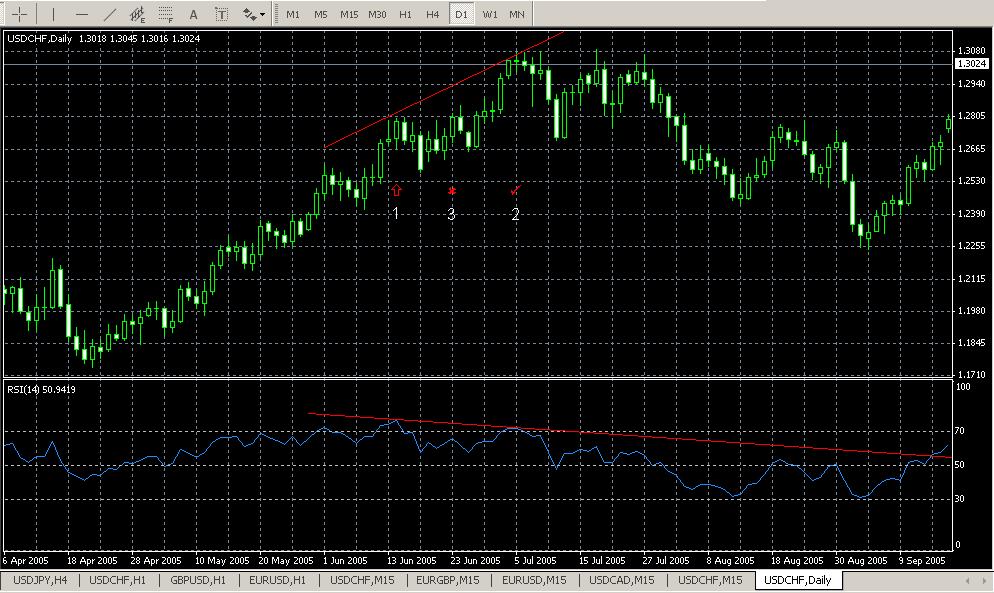Viewport: 994px width, 593px height.
Task: Click the 1.3080 price scale value
Action: (x=972, y=51)
